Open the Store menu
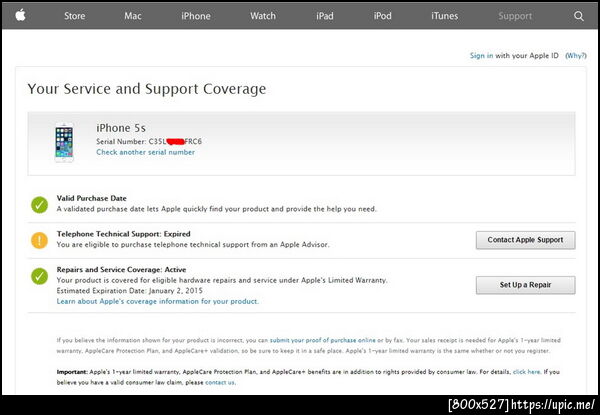 (x=75, y=16)
